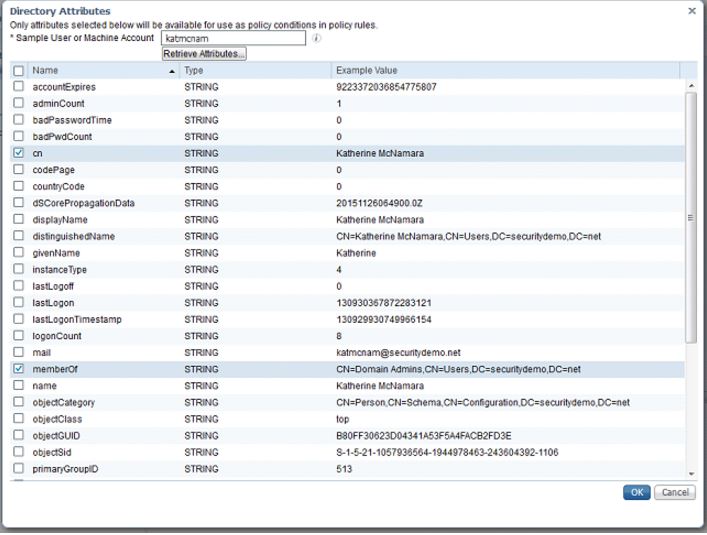Select the cn attribute name

[37, 154]
